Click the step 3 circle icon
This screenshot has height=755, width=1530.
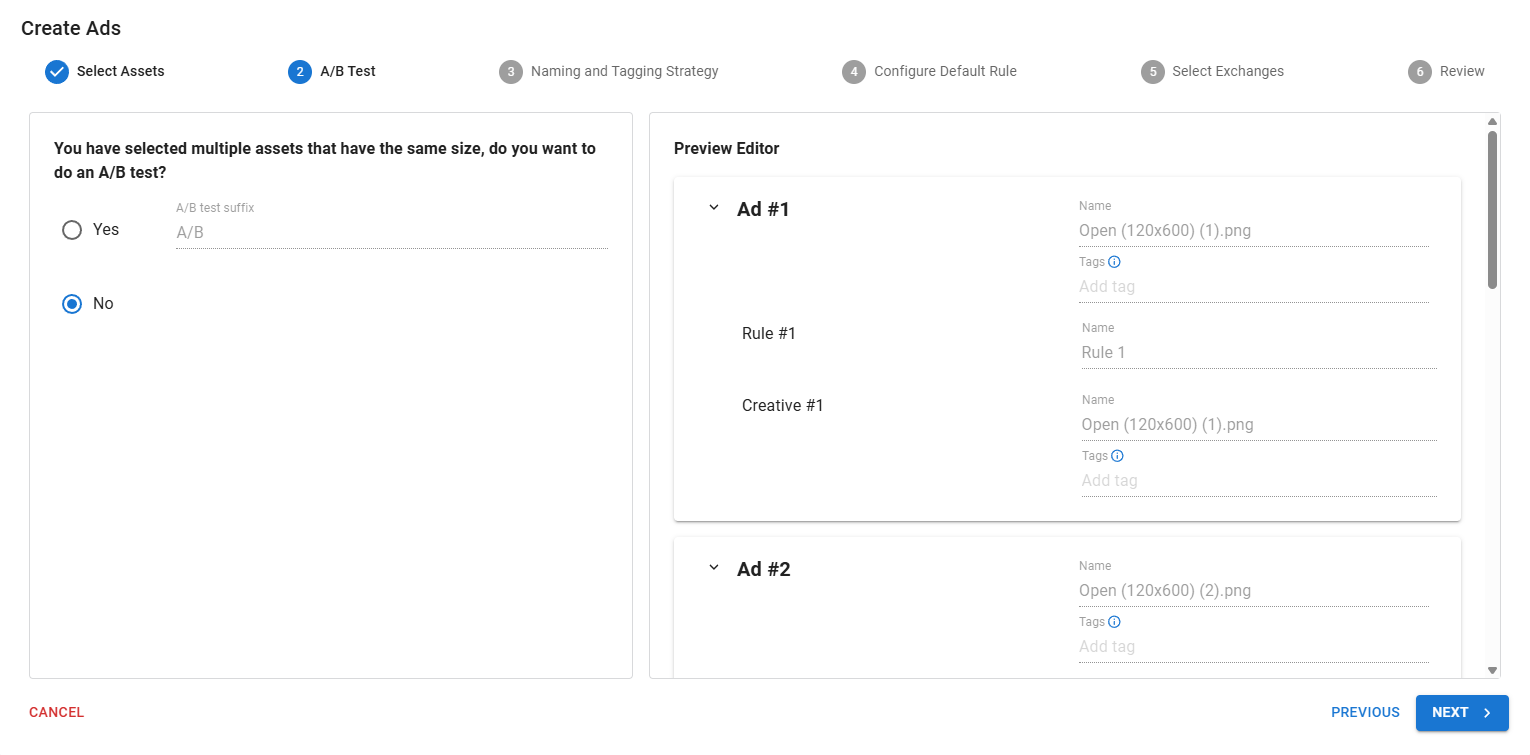[510, 72]
